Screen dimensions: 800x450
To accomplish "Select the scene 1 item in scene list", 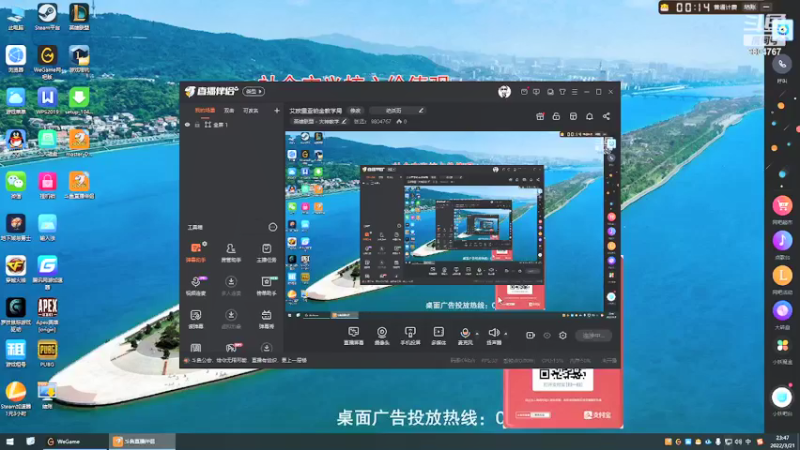I will [x=232, y=124].
